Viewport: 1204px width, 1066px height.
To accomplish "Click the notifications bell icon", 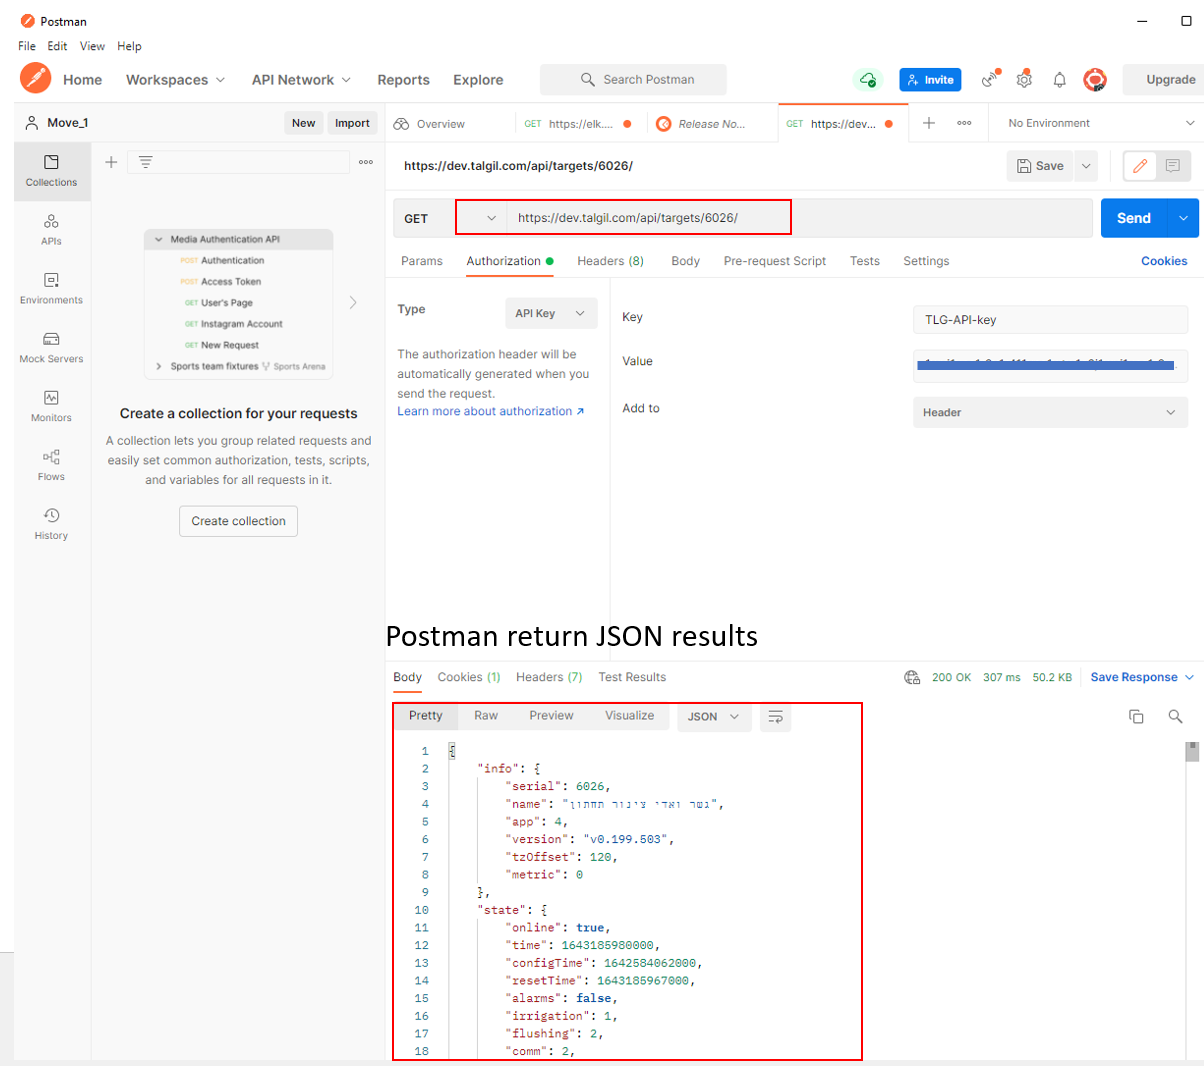I will (1059, 80).
